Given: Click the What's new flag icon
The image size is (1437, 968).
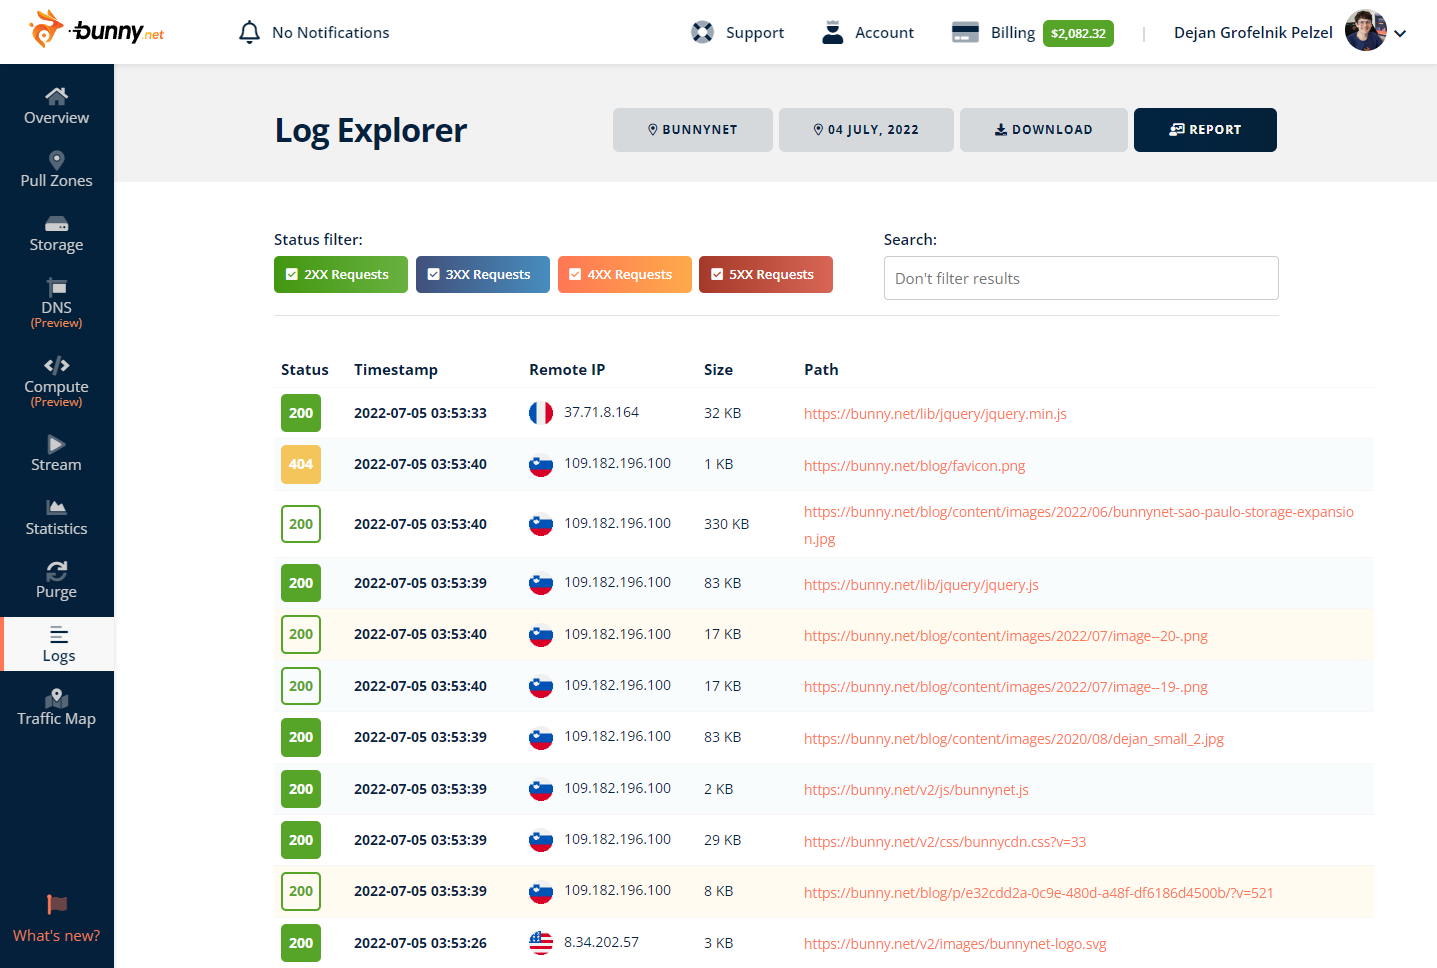Looking at the screenshot, I should tap(57, 905).
